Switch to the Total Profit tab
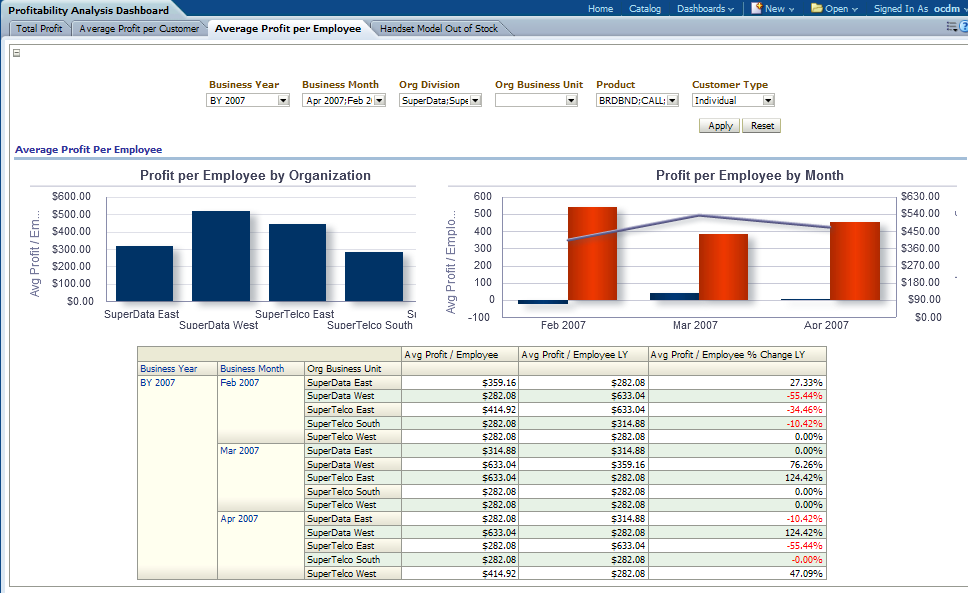968x593 pixels. tap(39, 29)
